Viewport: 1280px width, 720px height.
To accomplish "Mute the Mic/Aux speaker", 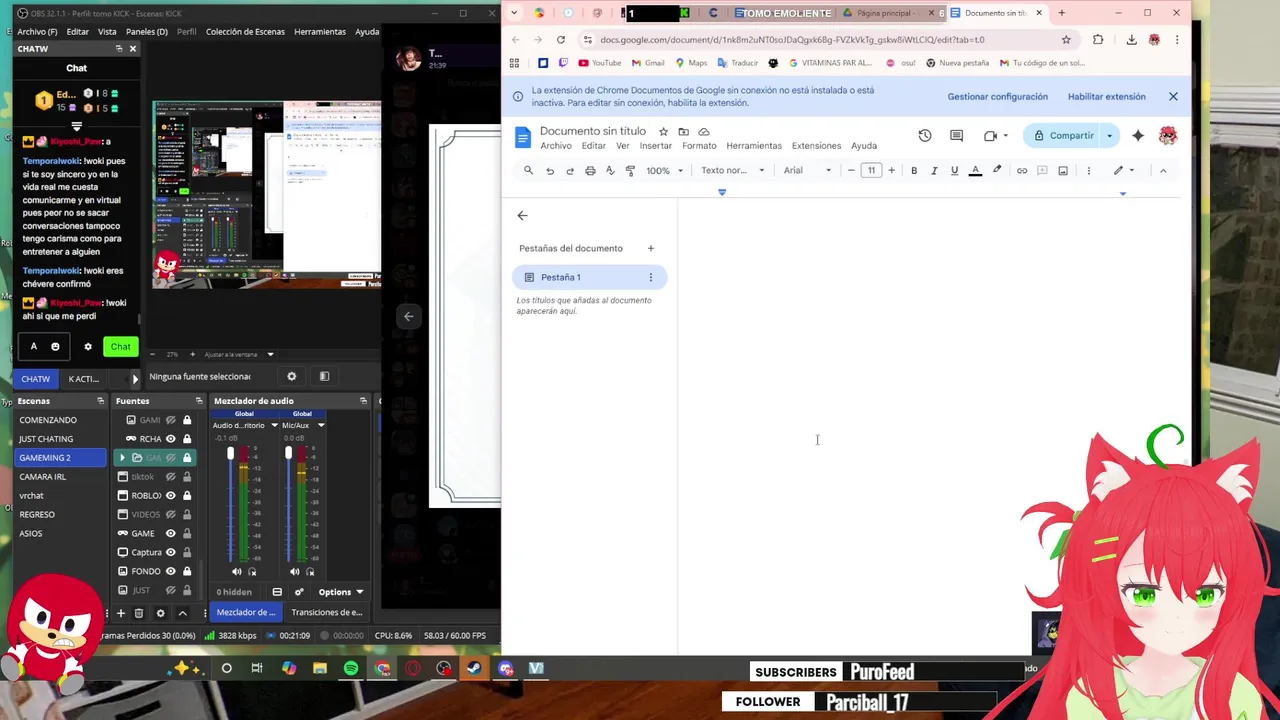I will pyautogui.click(x=294, y=572).
